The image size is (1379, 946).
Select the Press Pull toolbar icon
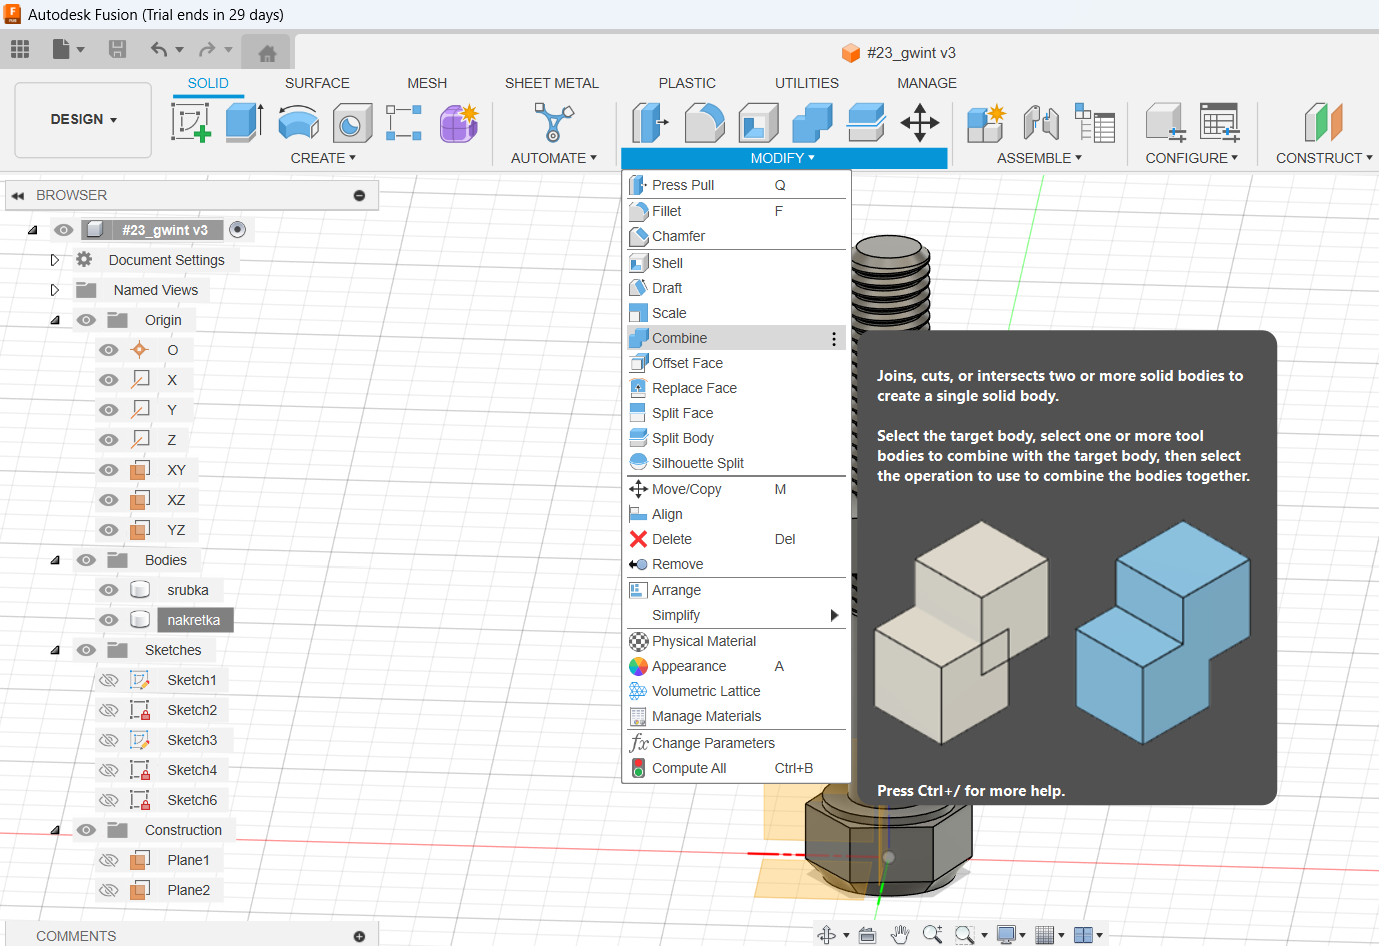[650, 123]
